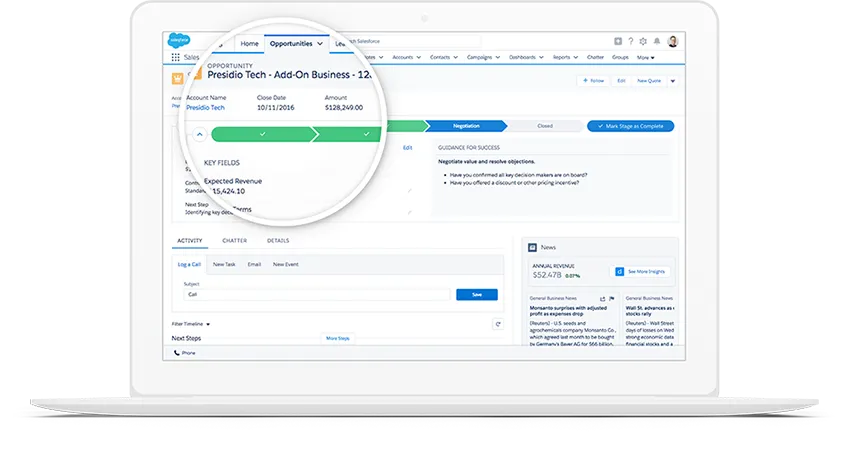Collapse the sales path chevron

pos(198,133)
